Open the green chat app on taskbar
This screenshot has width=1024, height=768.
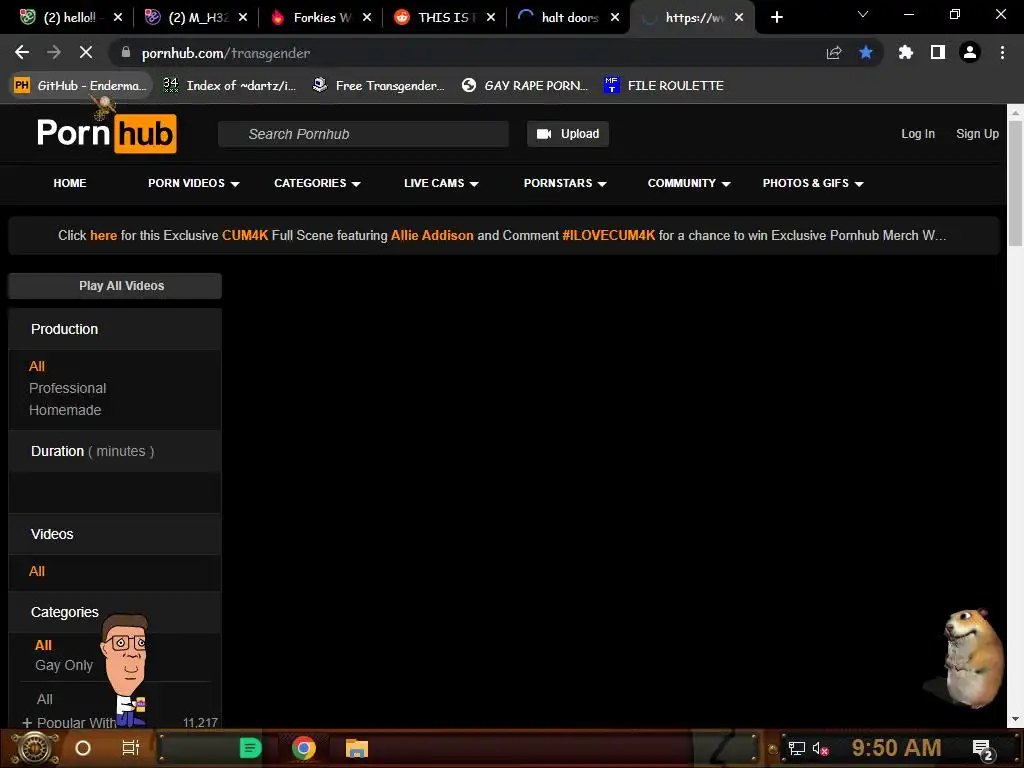tap(250, 748)
